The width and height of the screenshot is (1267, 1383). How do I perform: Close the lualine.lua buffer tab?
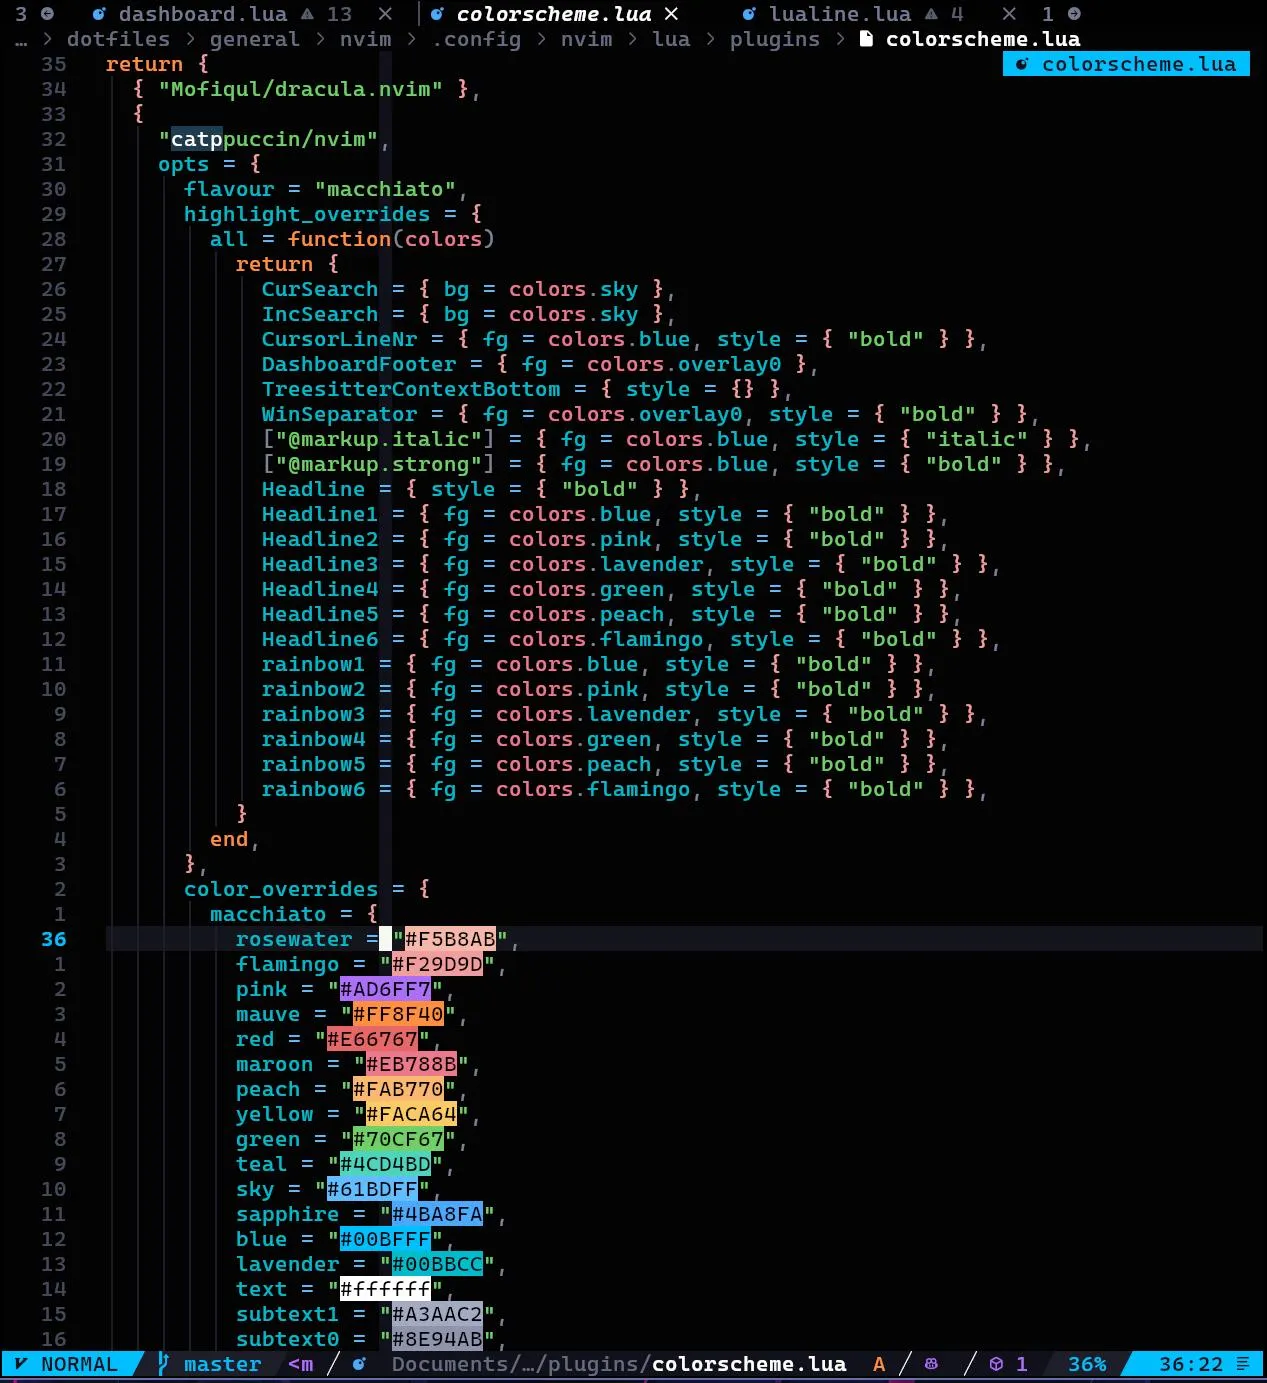[1009, 14]
